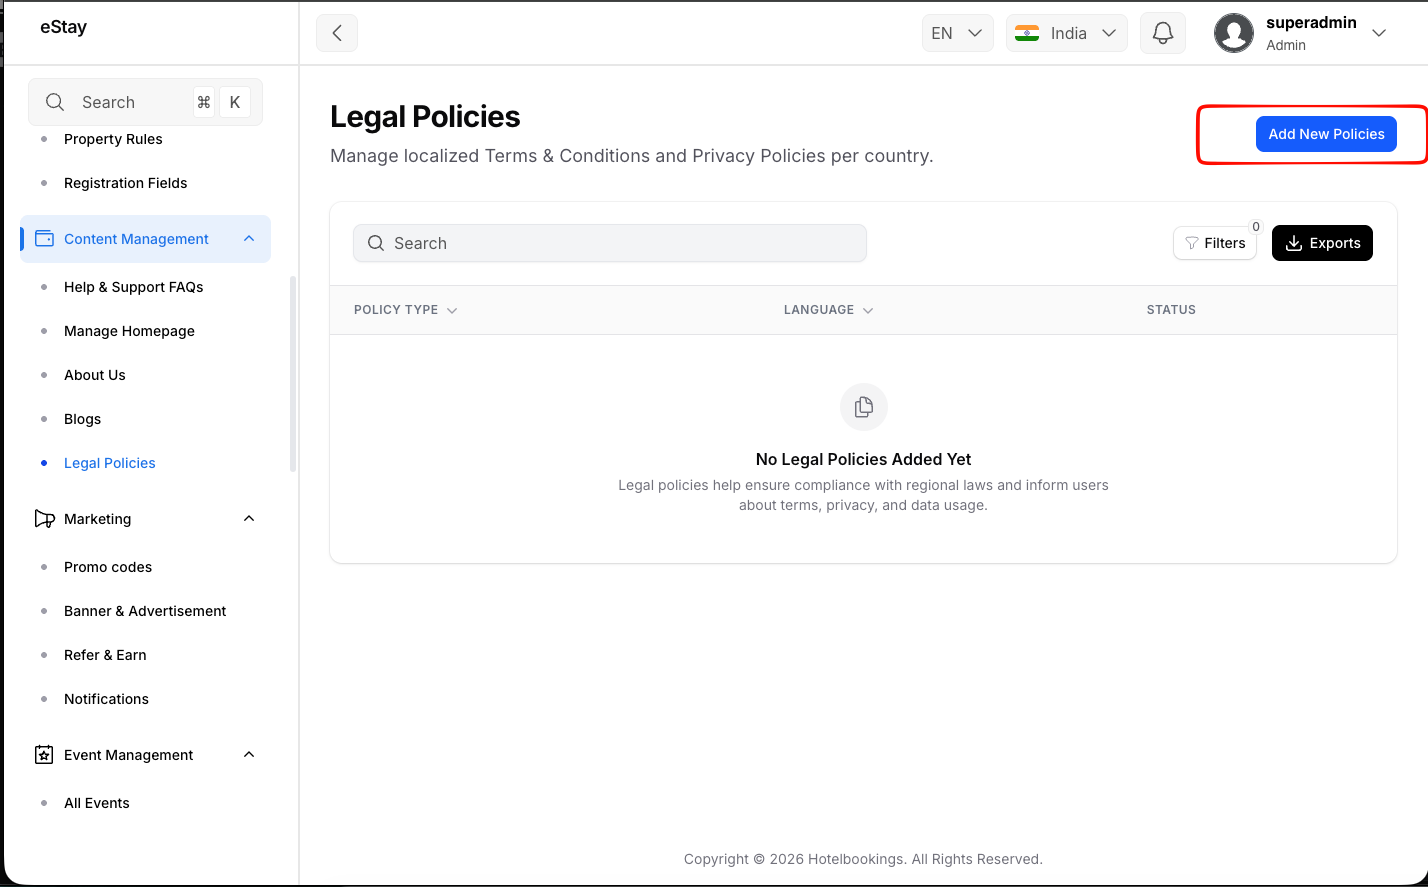The image size is (1428, 887).
Task: Open Refer & Earn page
Action: tap(105, 655)
